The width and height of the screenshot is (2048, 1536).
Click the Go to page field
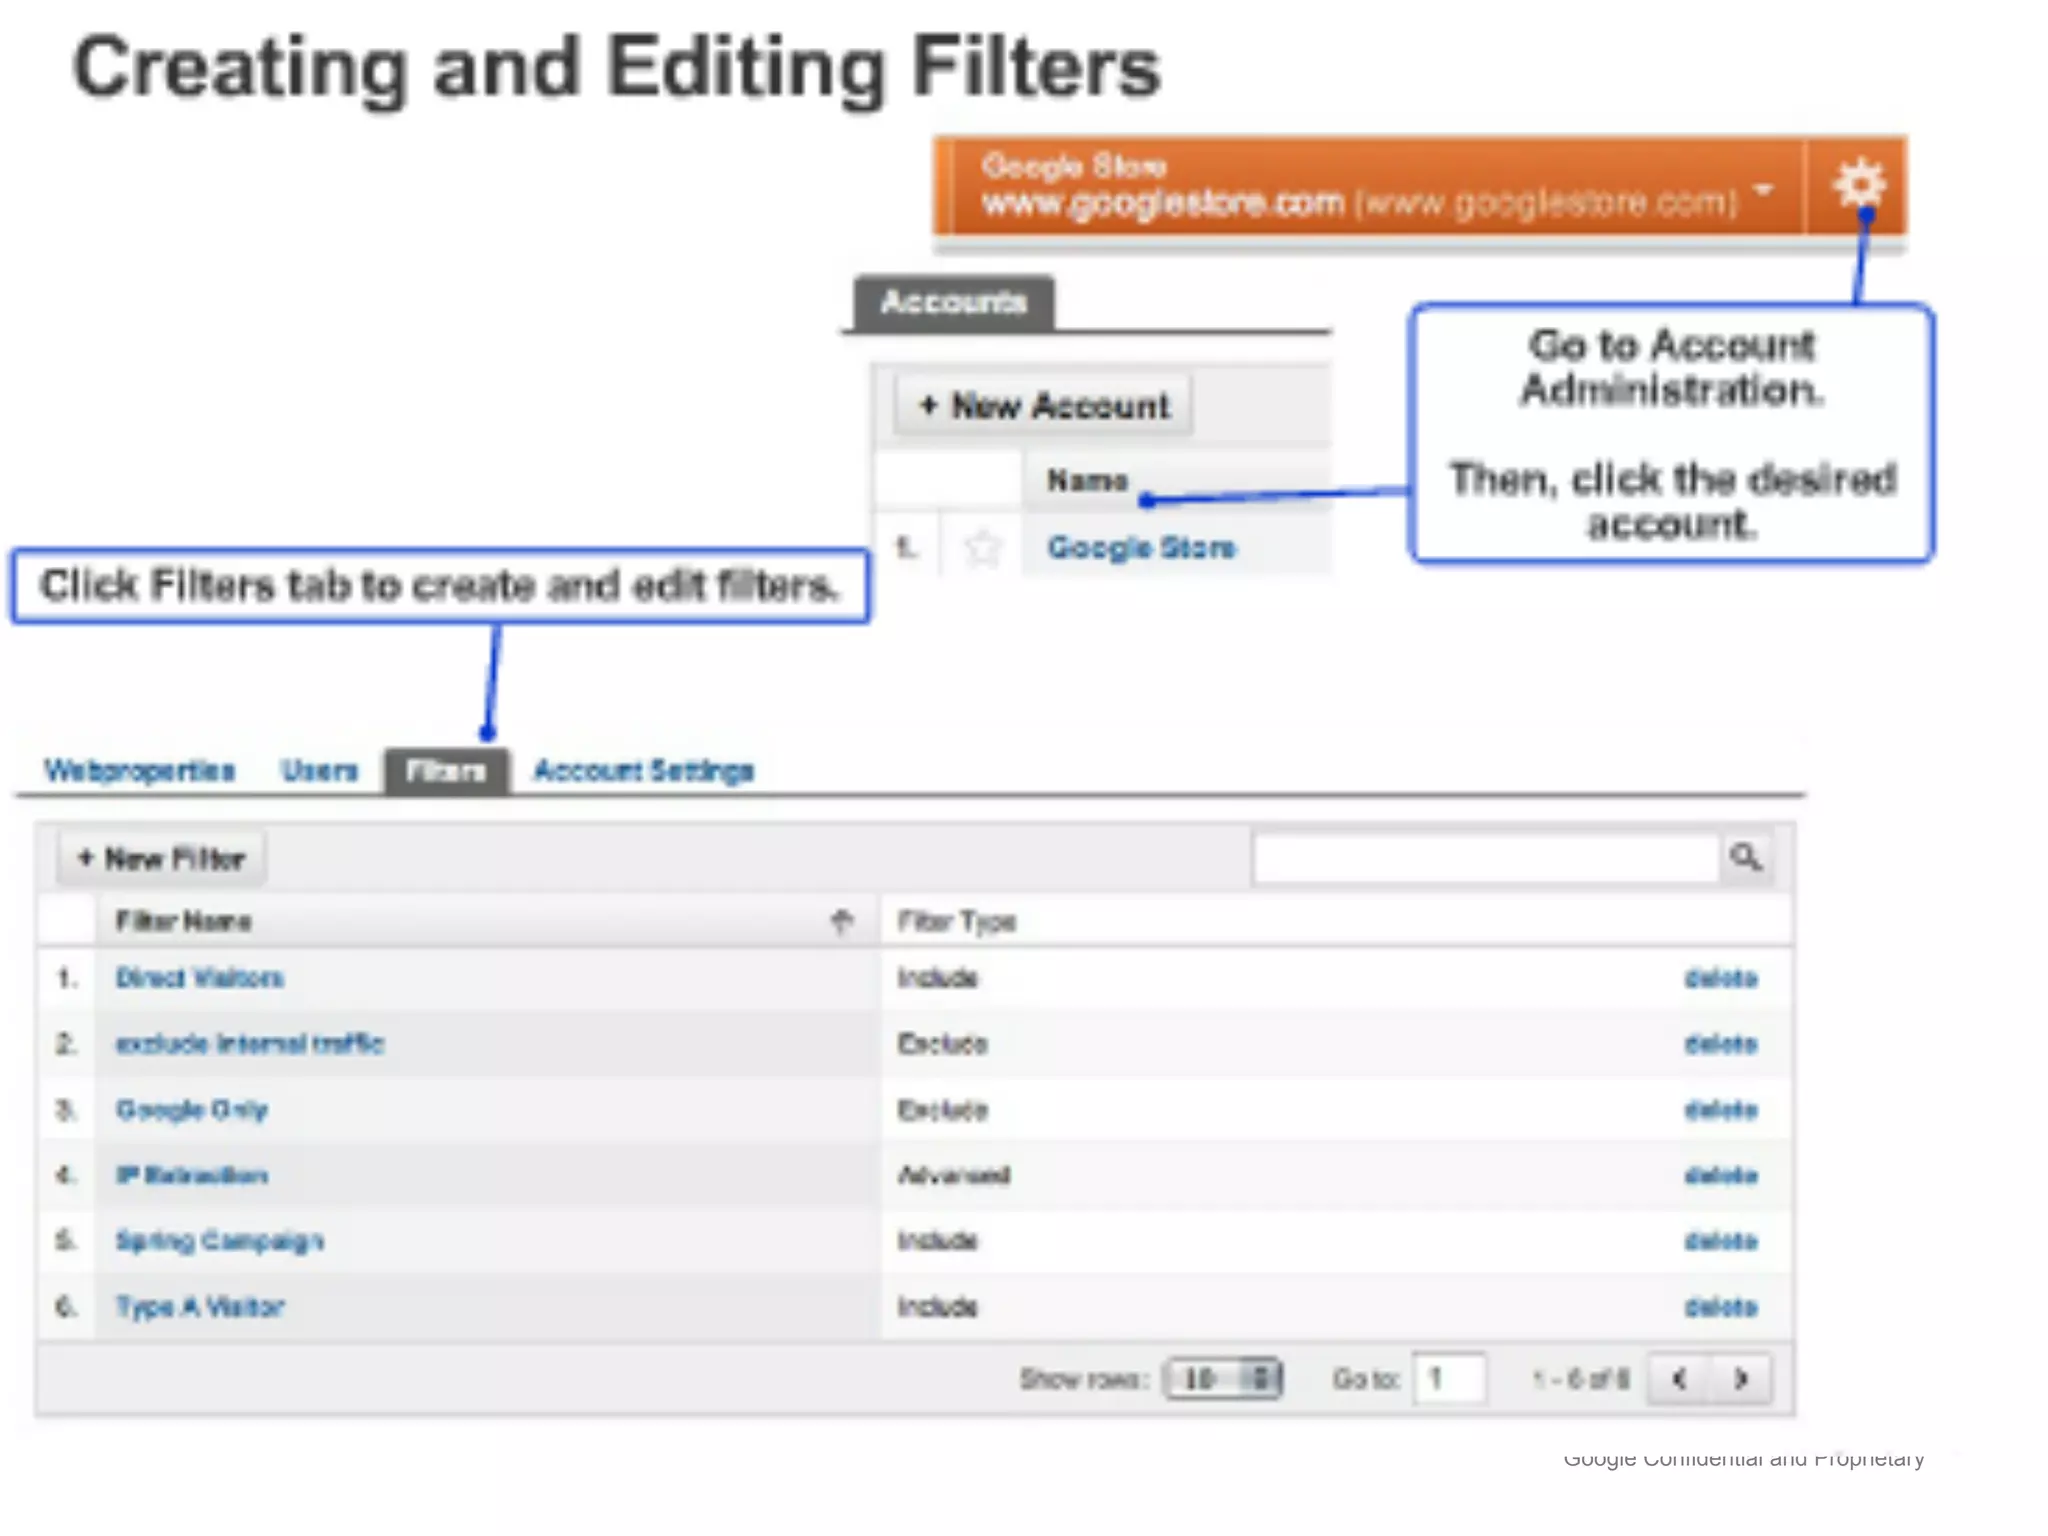pyautogui.click(x=1448, y=1379)
